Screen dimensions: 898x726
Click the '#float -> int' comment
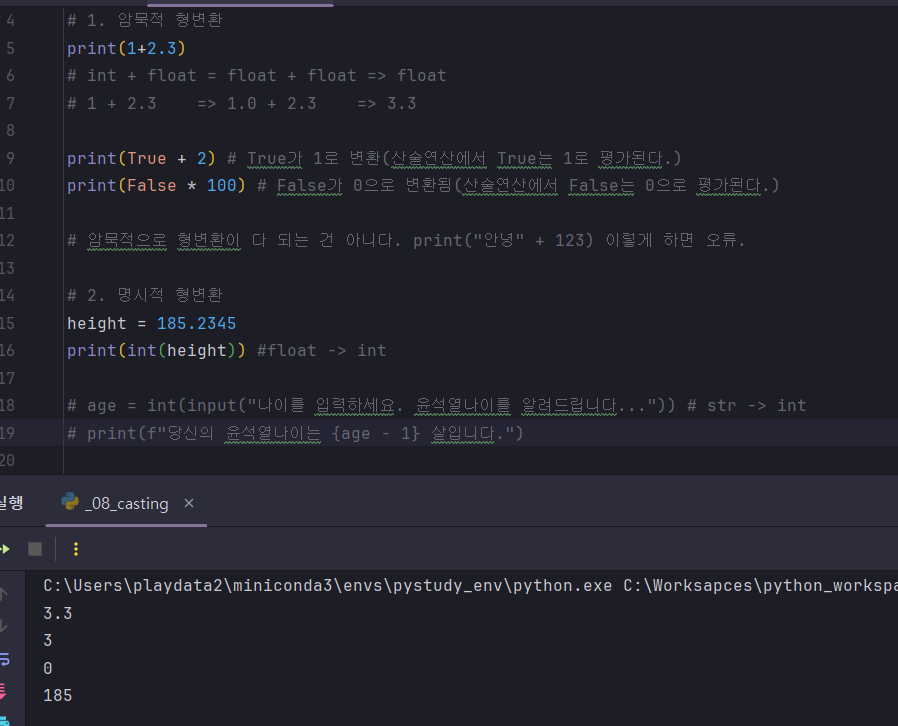tap(321, 350)
